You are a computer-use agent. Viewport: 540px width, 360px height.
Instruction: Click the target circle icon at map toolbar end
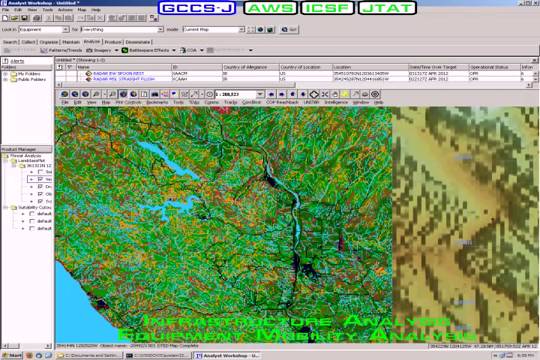pos(375,94)
